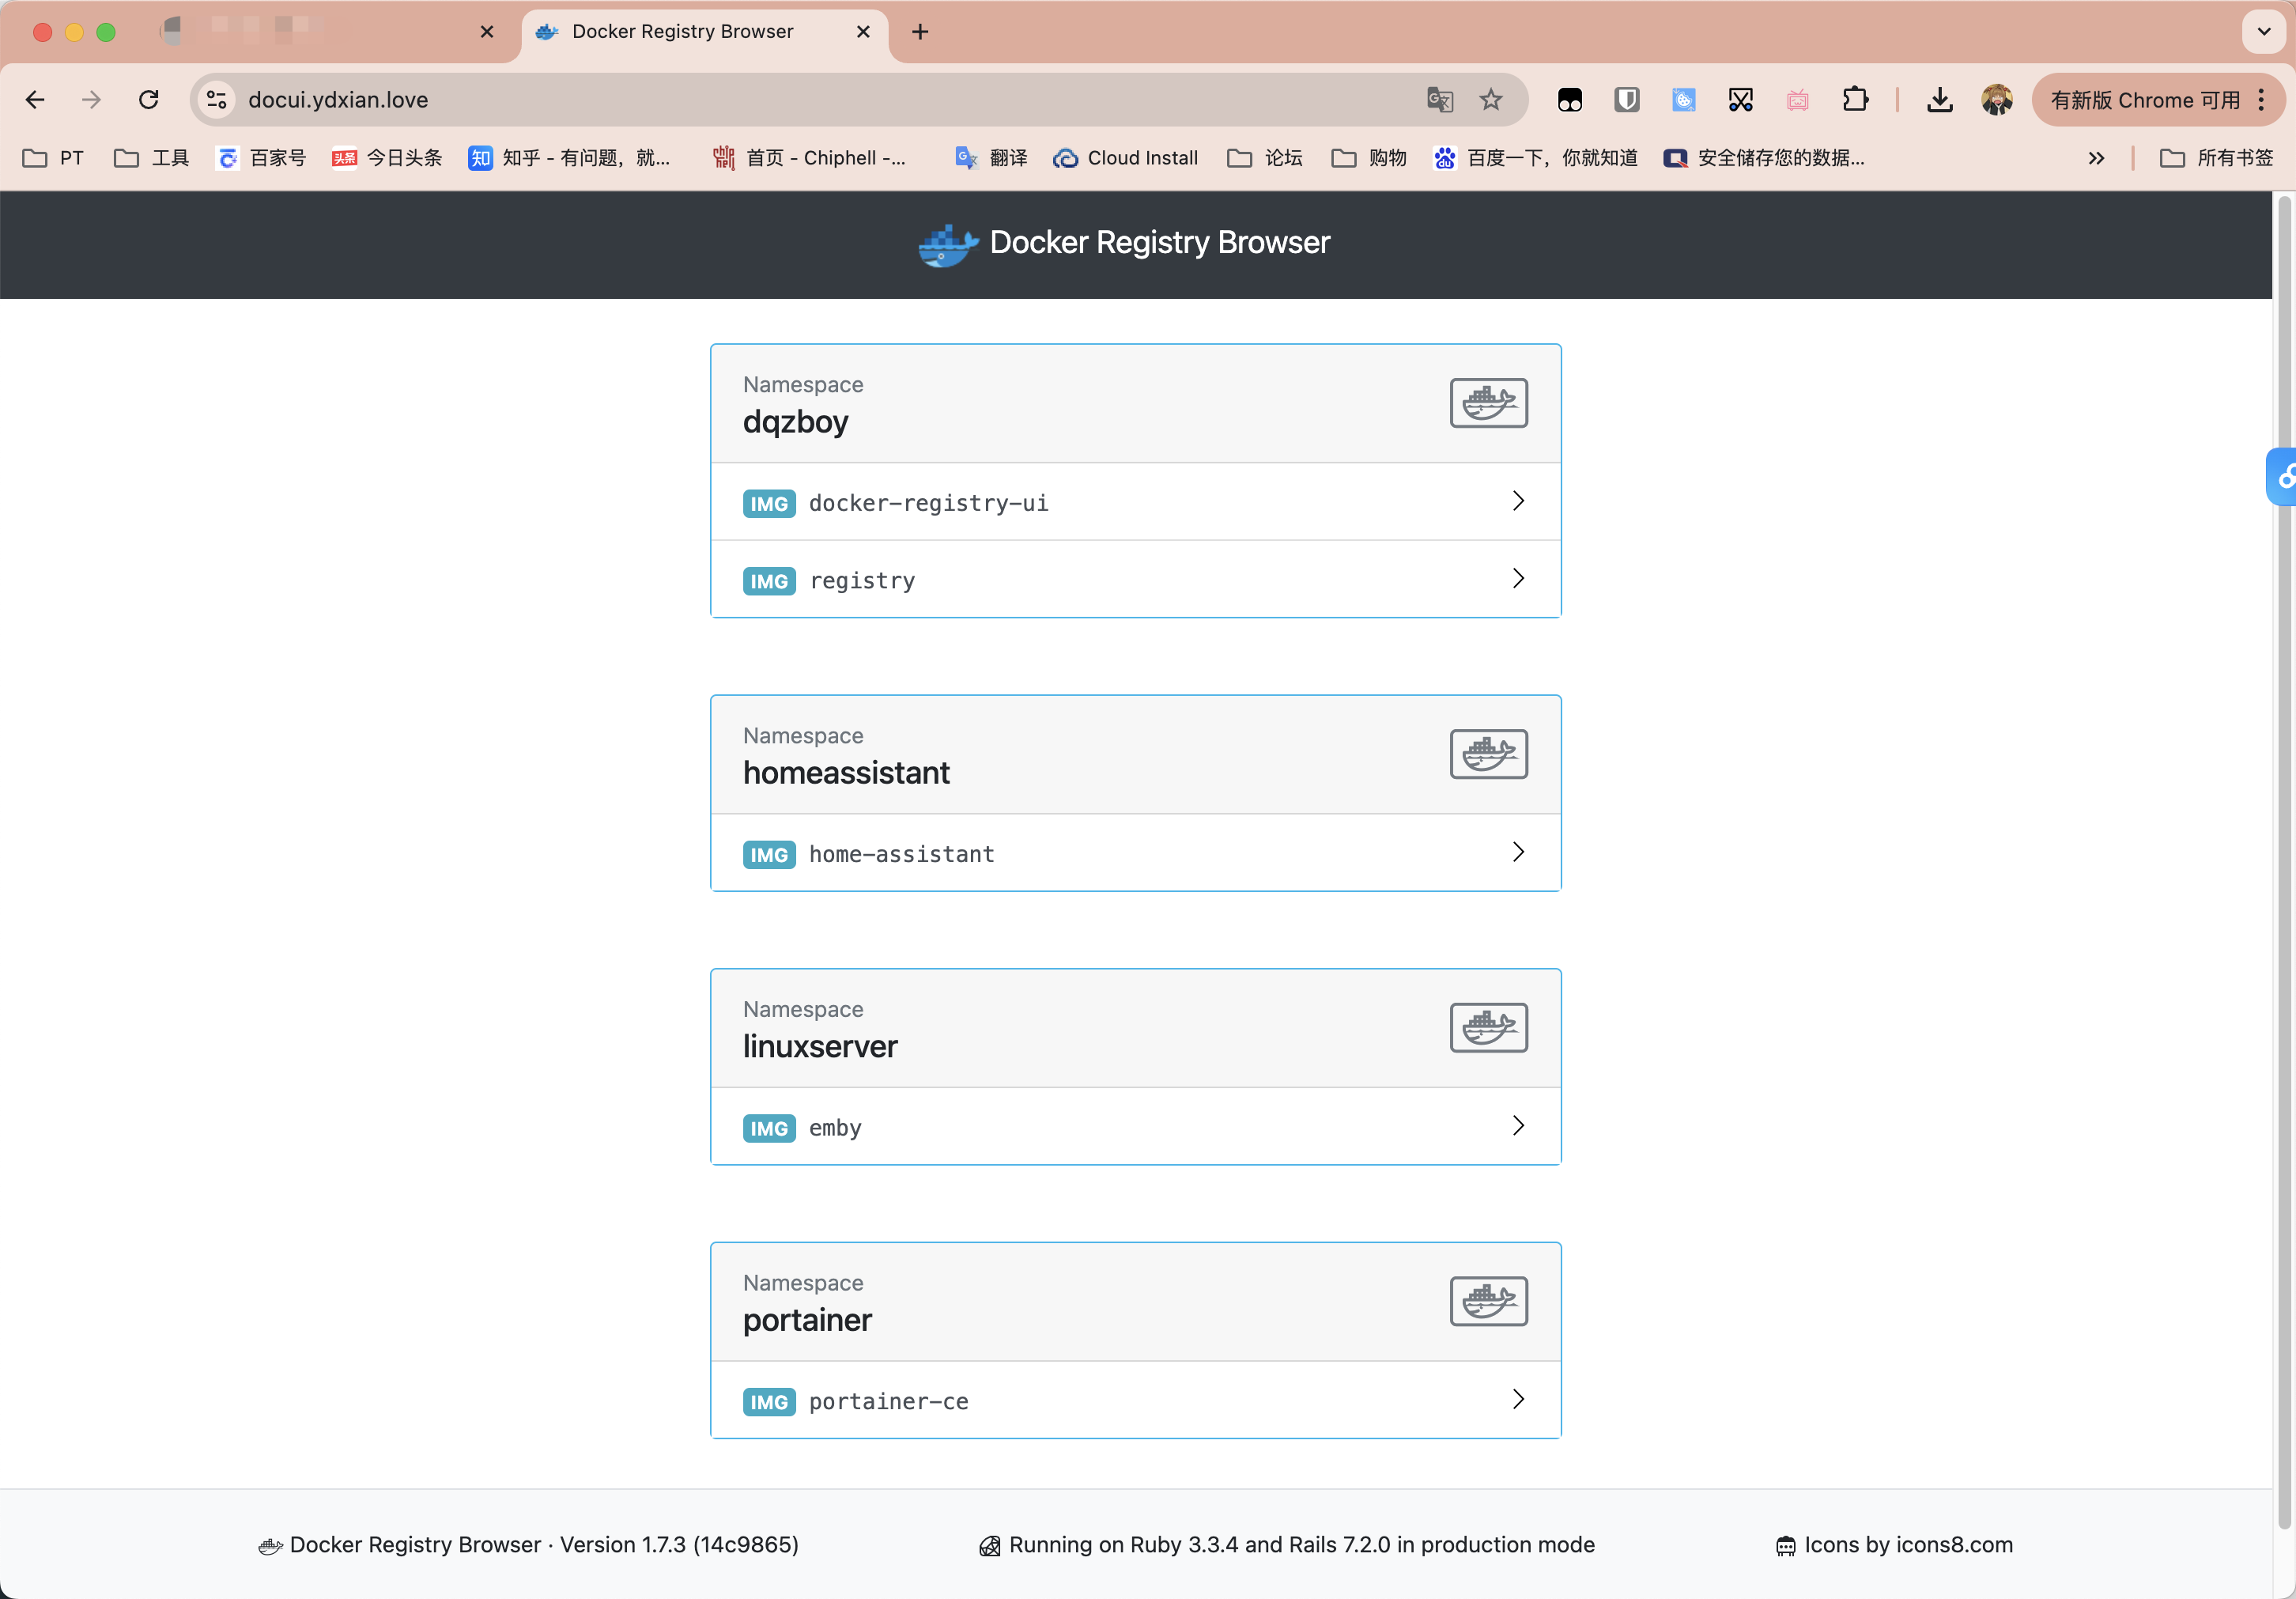Viewport: 2296px width, 1599px height.
Task: Click the IMG badge beside portainer-ce
Action: (x=769, y=1401)
